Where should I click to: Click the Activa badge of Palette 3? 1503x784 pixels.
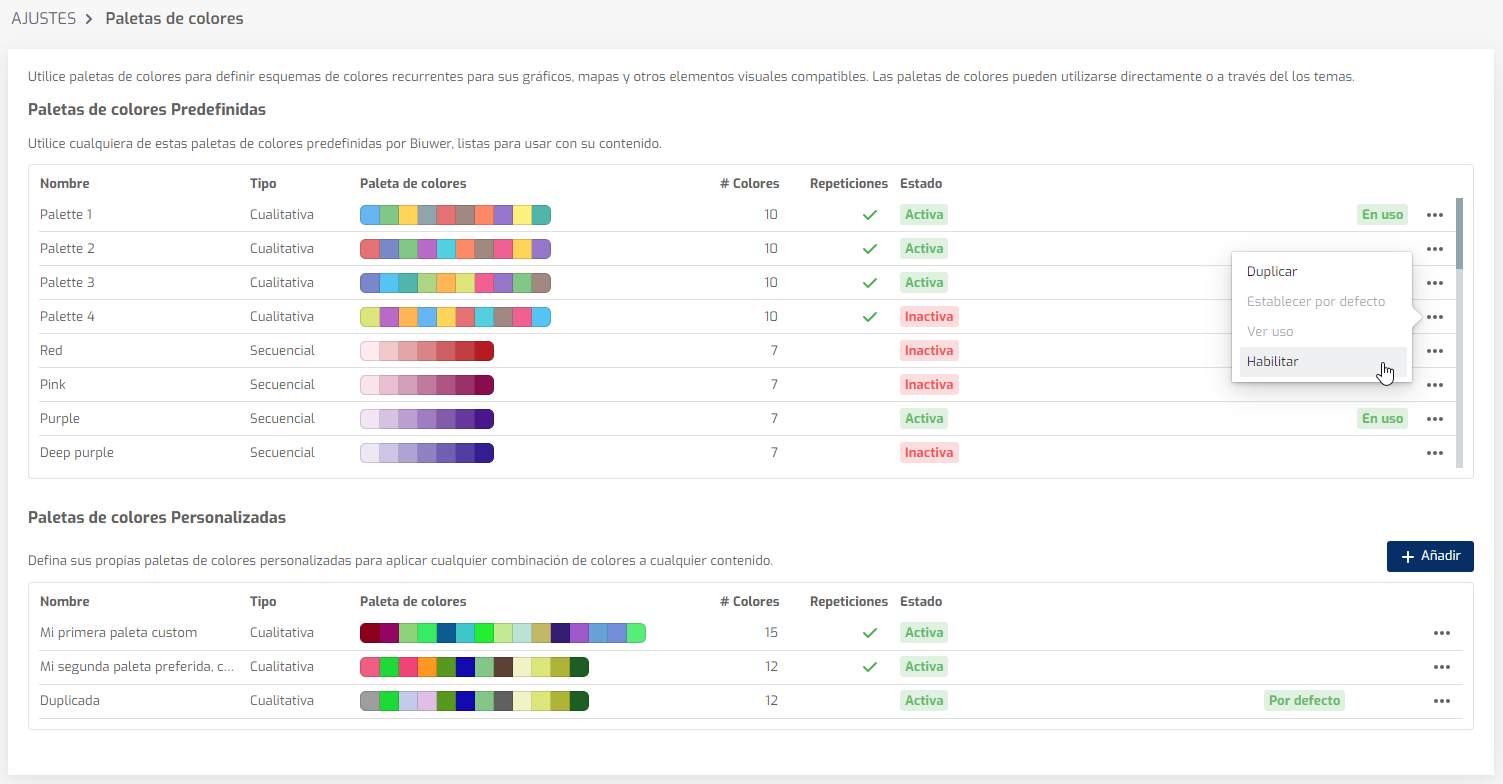click(x=924, y=283)
